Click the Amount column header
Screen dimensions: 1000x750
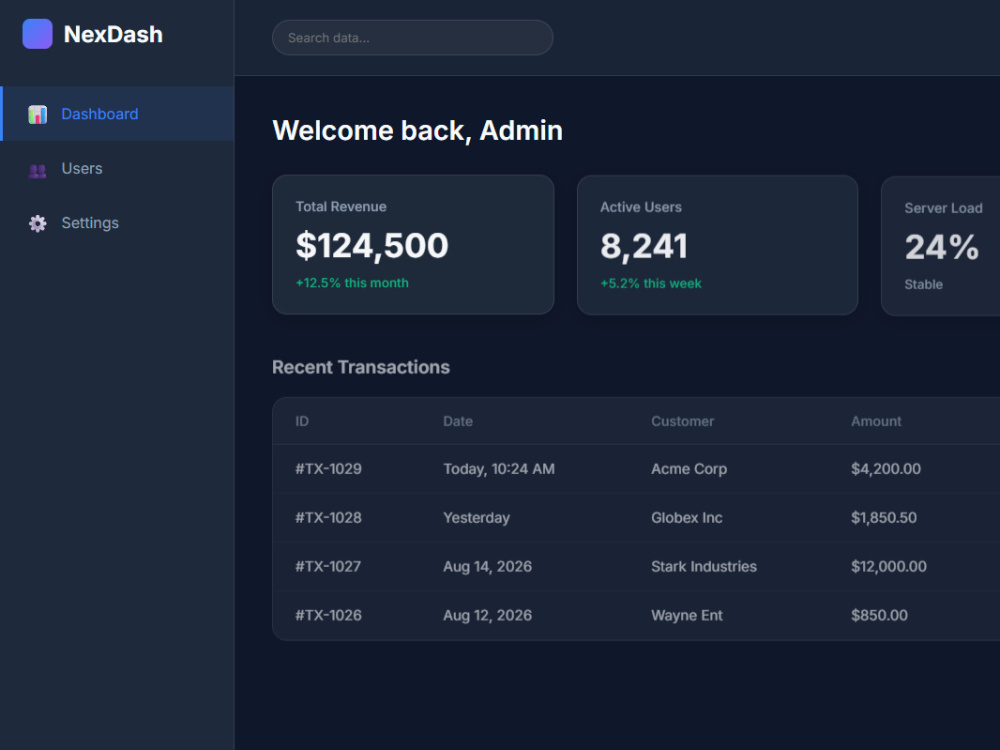pyautogui.click(x=876, y=421)
